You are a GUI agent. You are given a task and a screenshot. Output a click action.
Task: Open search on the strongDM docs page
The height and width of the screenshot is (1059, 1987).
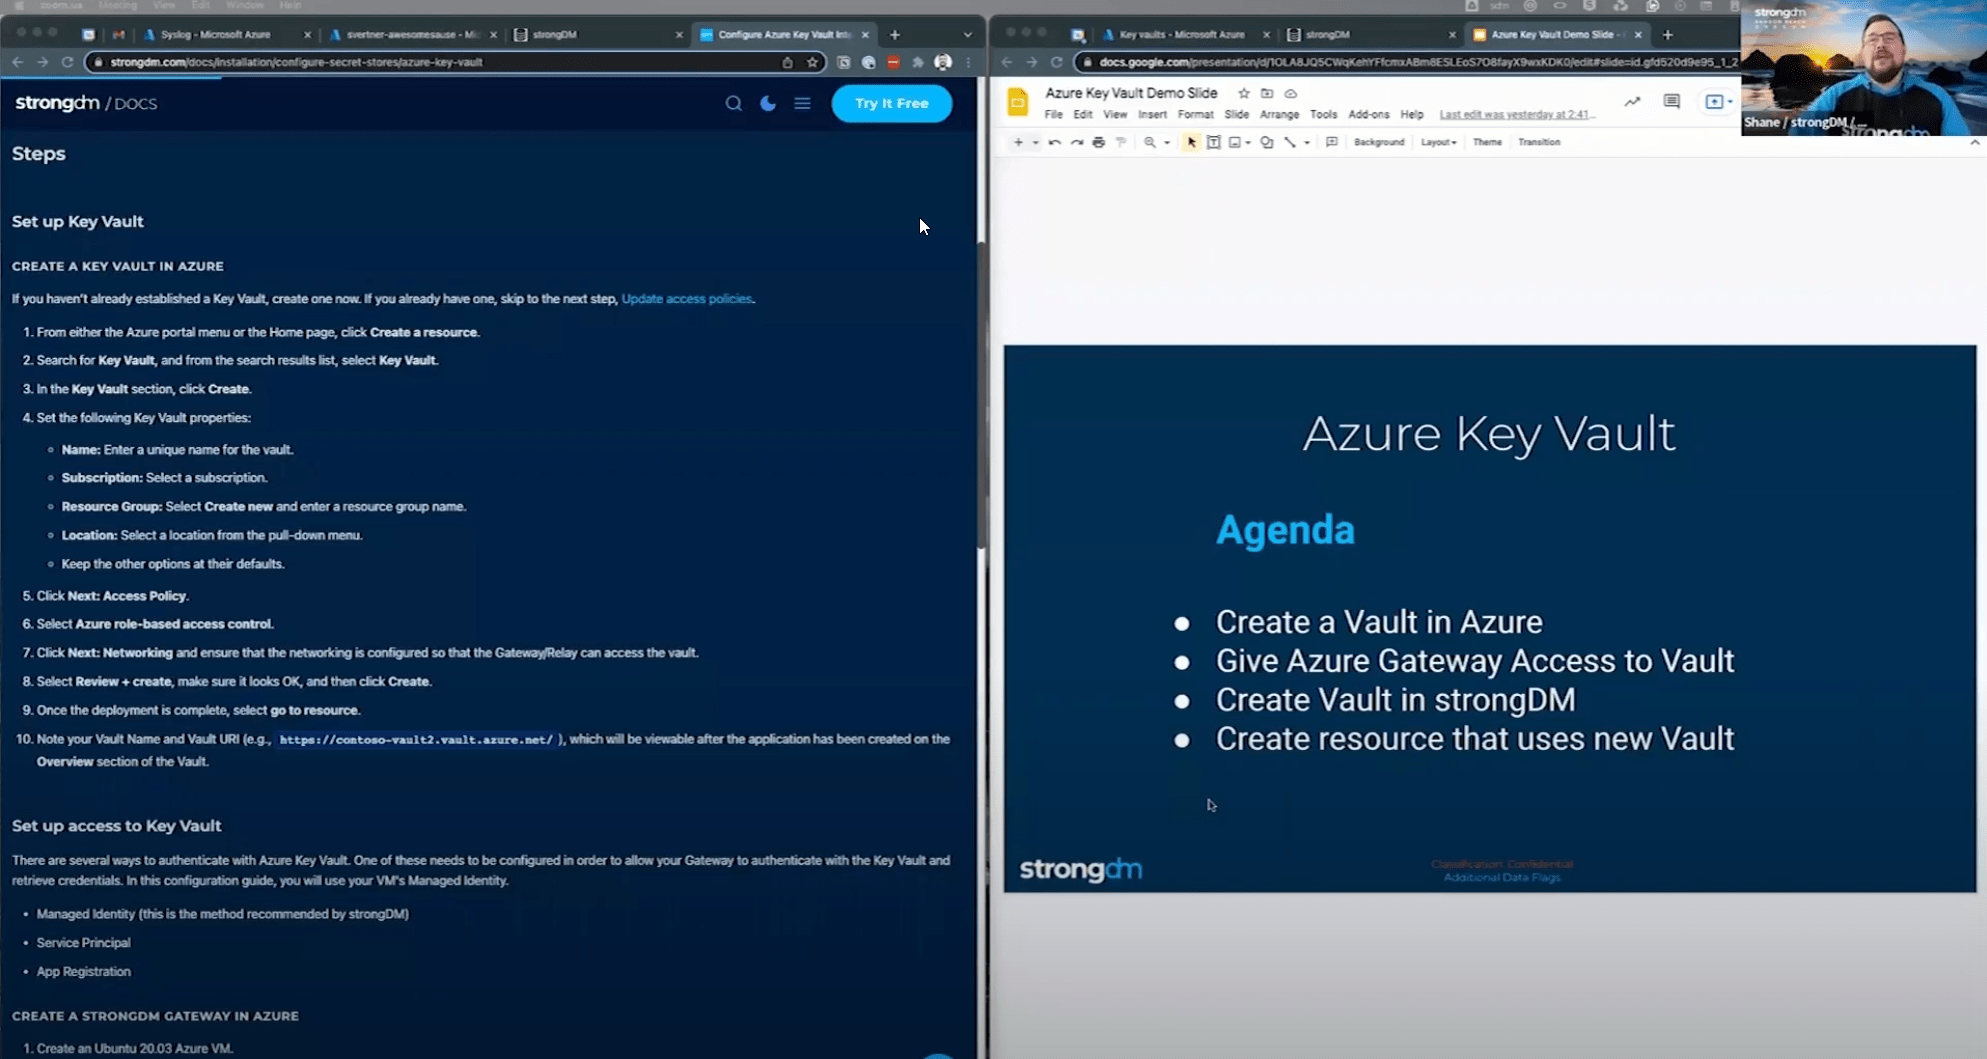[734, 103]
